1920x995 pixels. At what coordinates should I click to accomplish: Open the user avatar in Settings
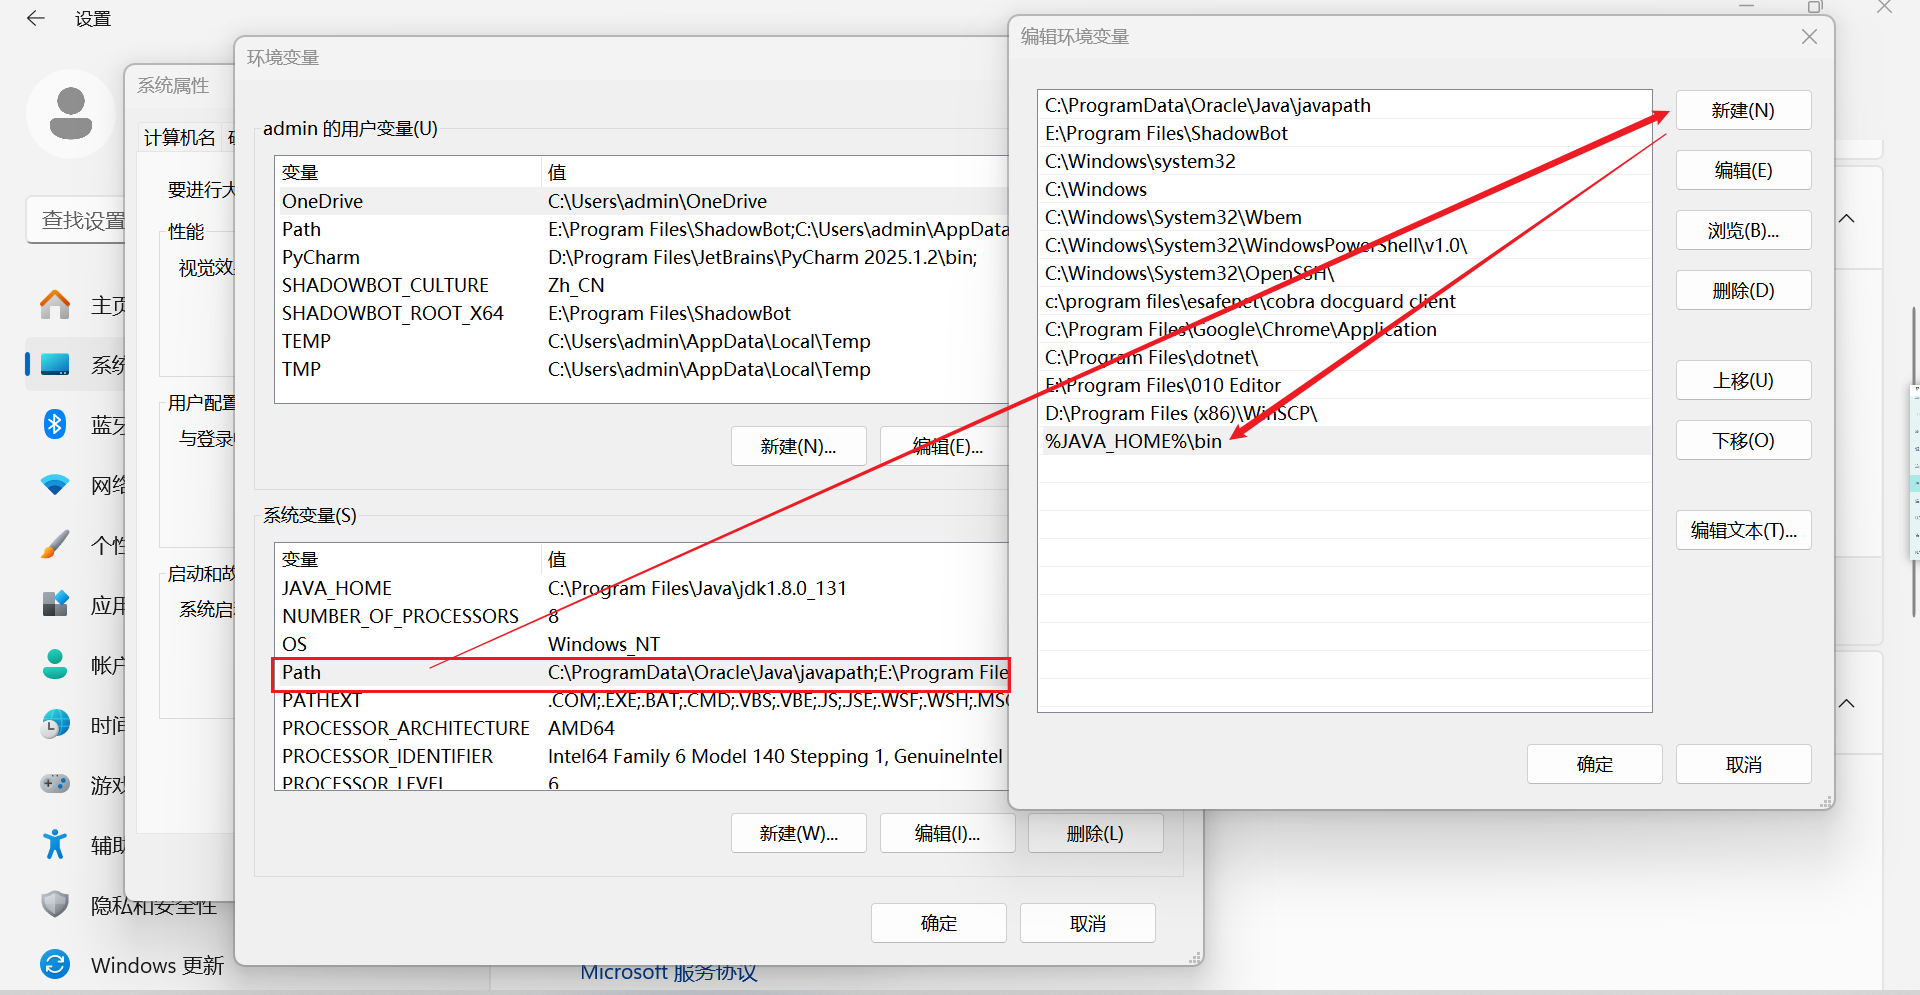(x=70, y=113)
